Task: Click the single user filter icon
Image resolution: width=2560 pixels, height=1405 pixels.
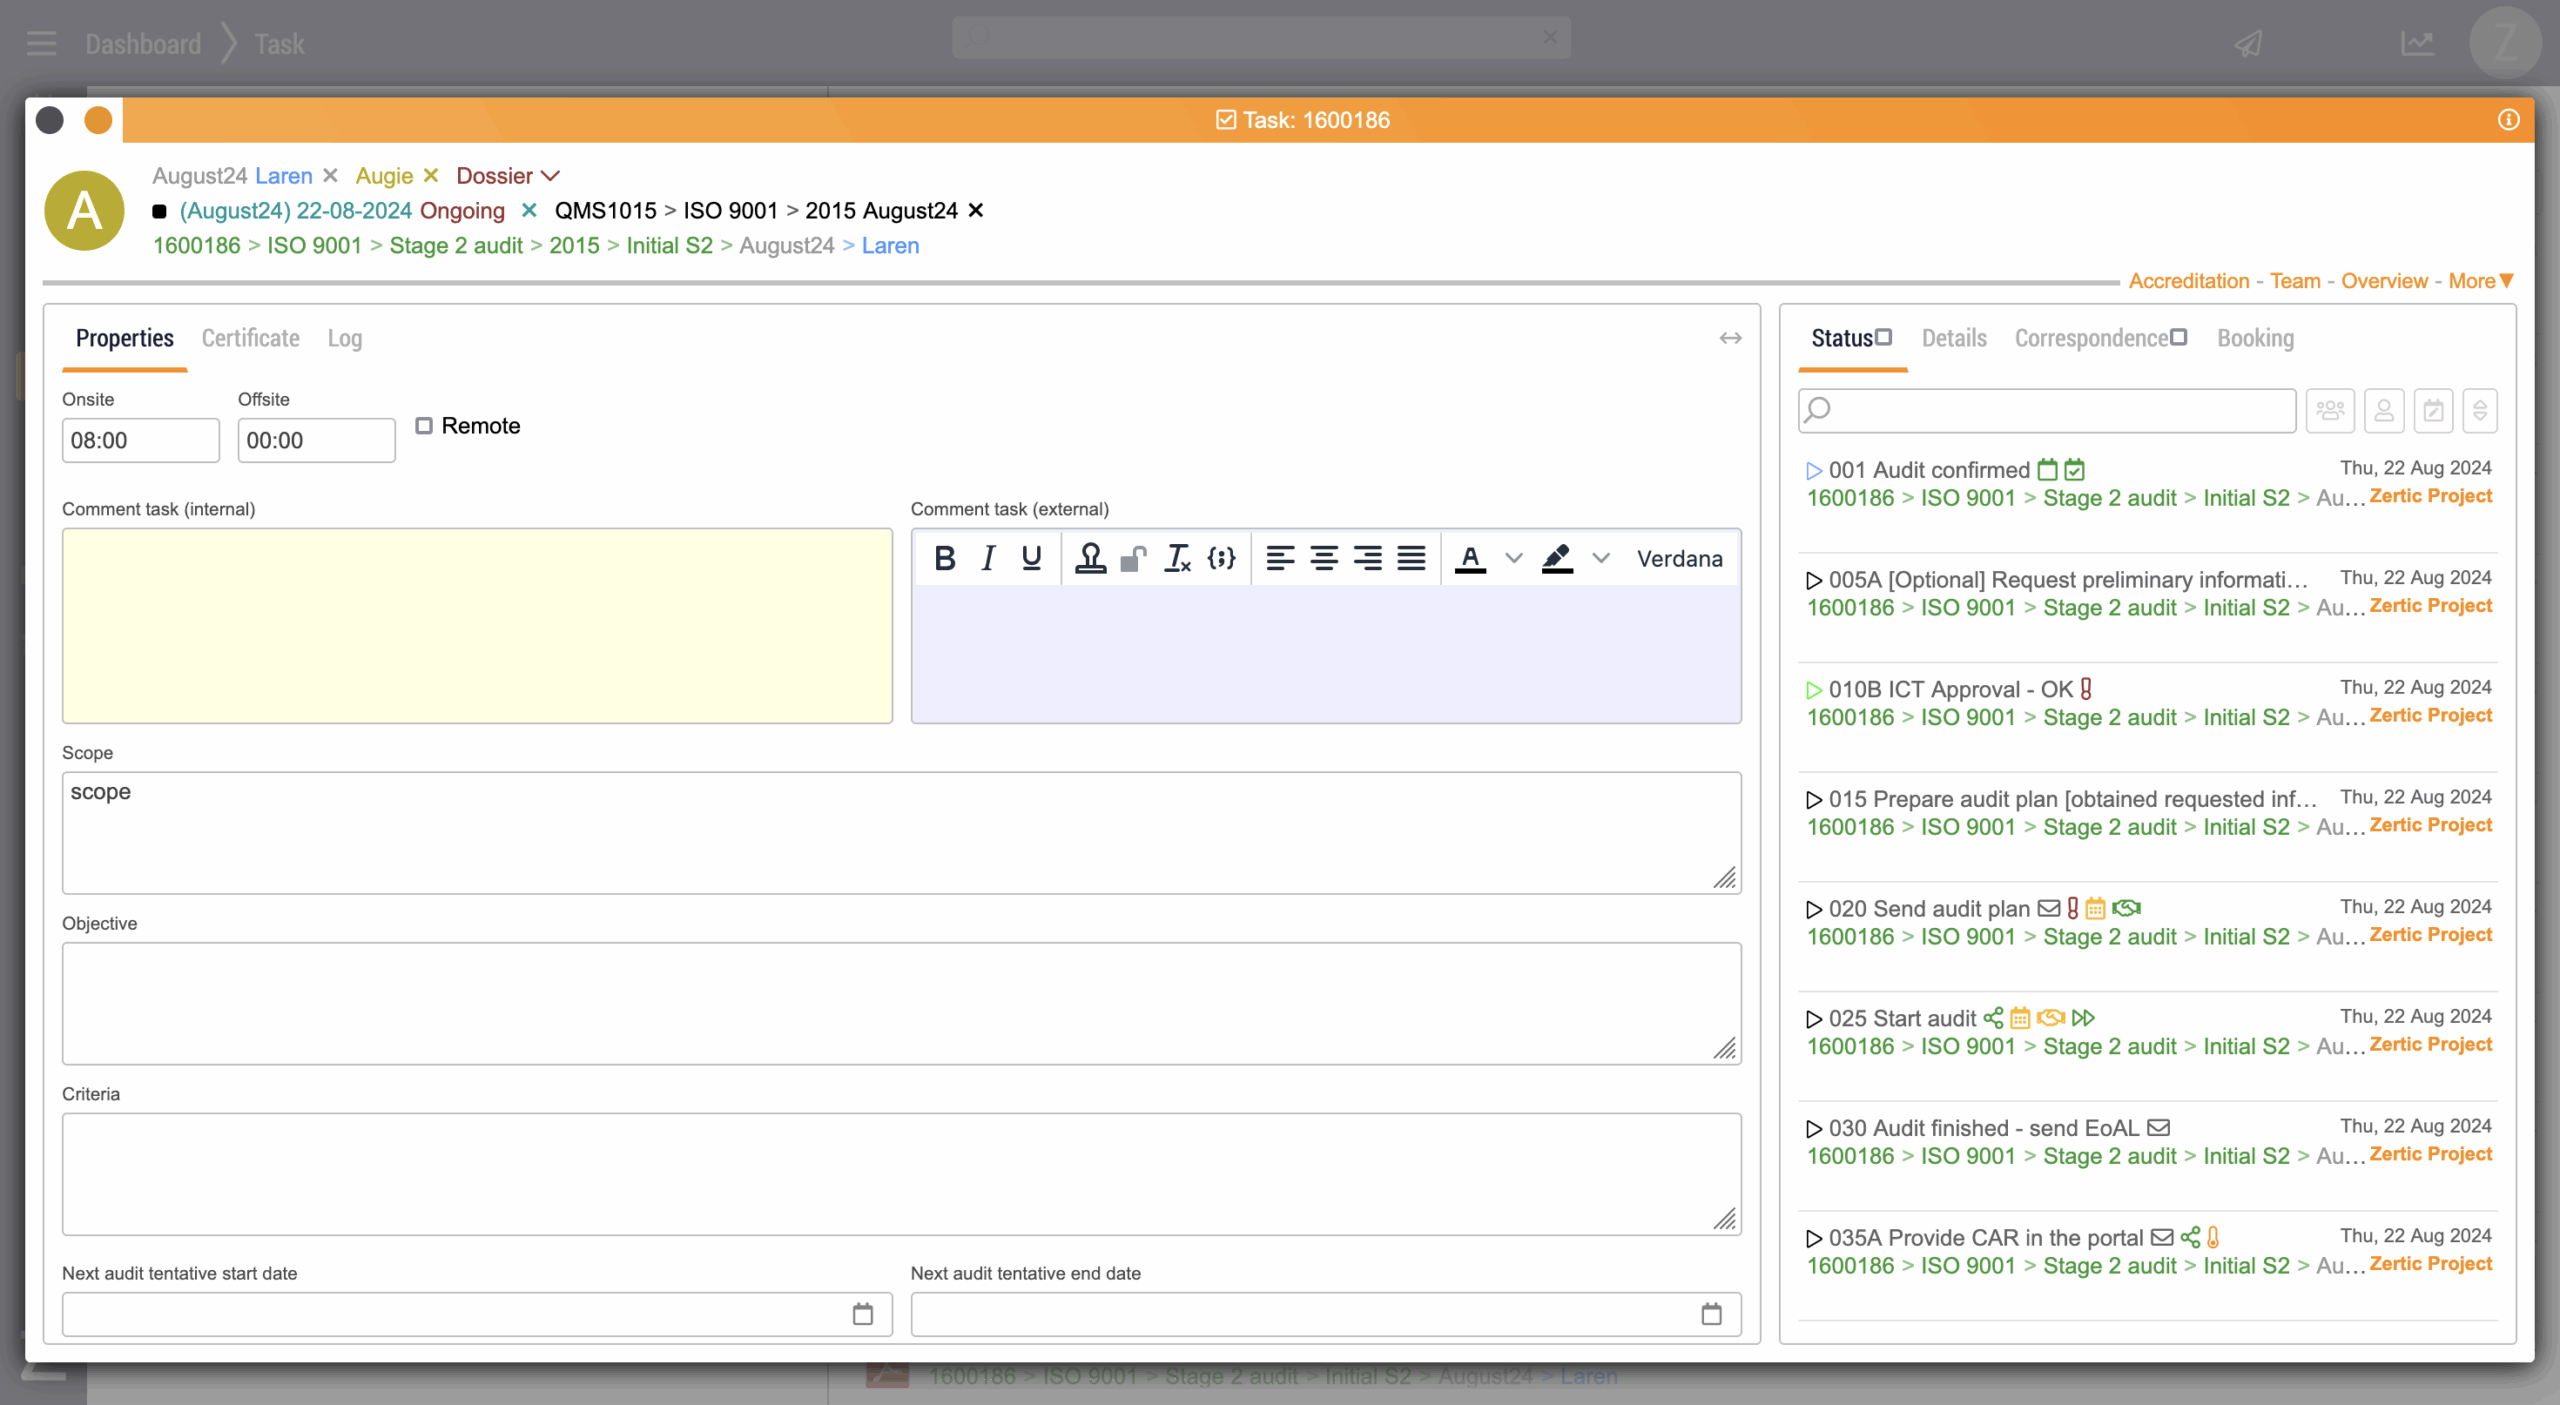Action: 2384,410
